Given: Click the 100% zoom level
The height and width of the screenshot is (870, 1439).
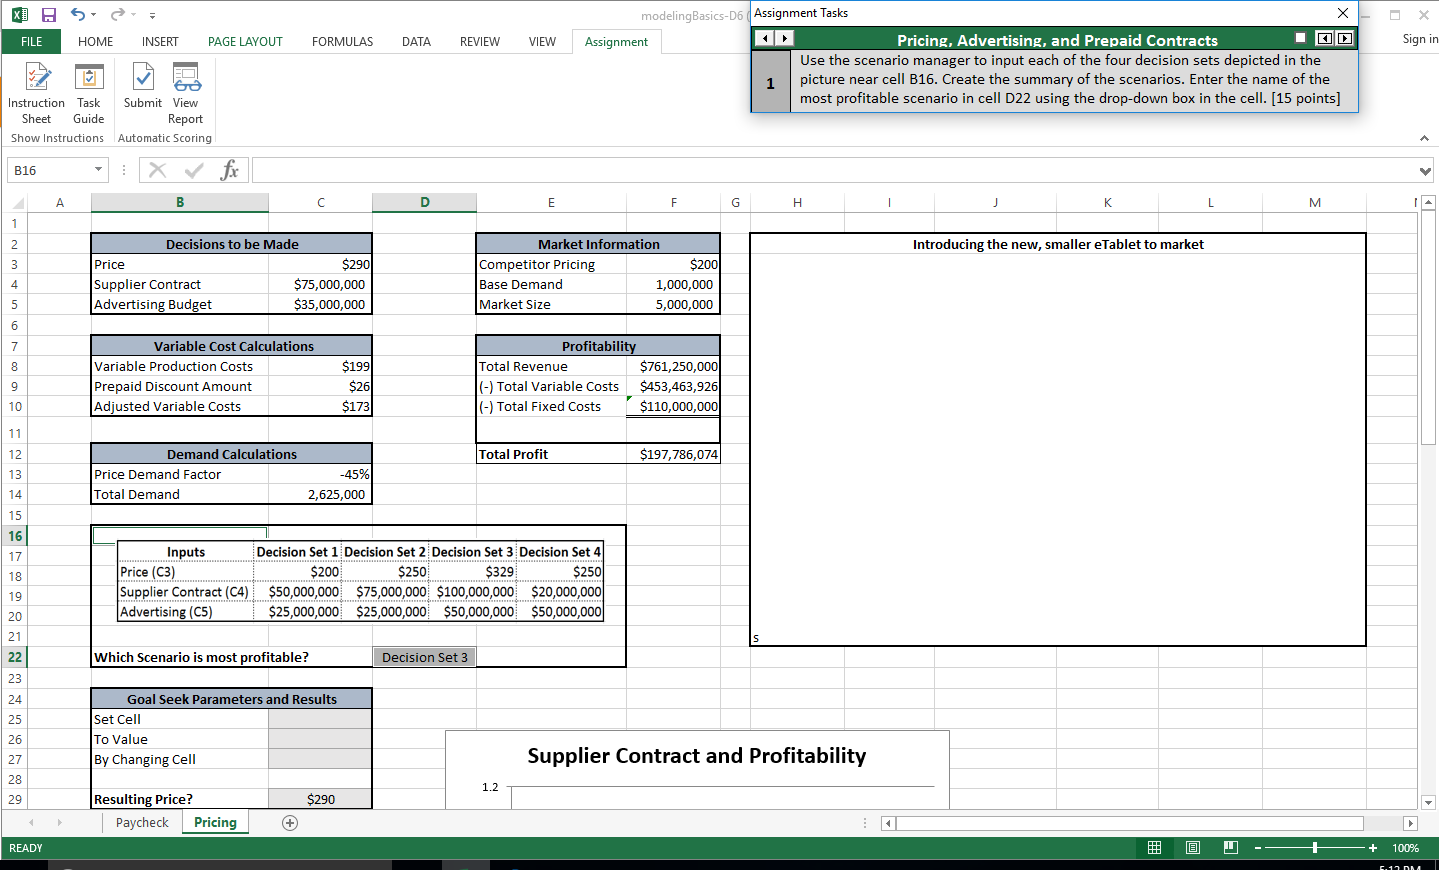Looking at the screenshot, I should pos(1406,848).
